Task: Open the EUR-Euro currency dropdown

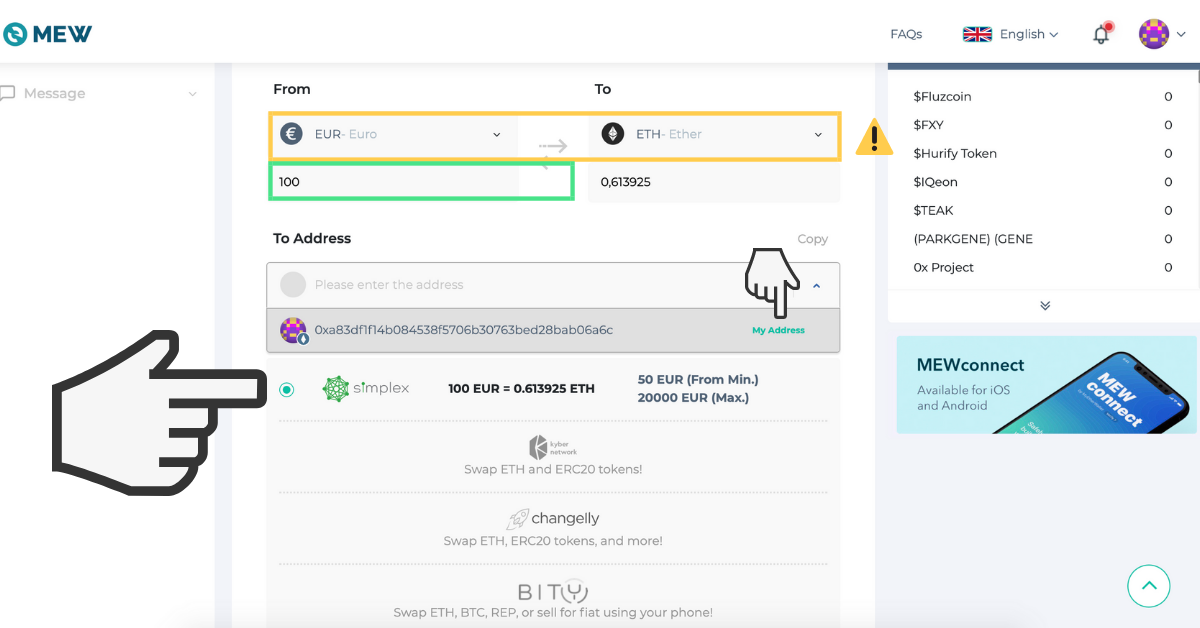Action: [497, 133]
